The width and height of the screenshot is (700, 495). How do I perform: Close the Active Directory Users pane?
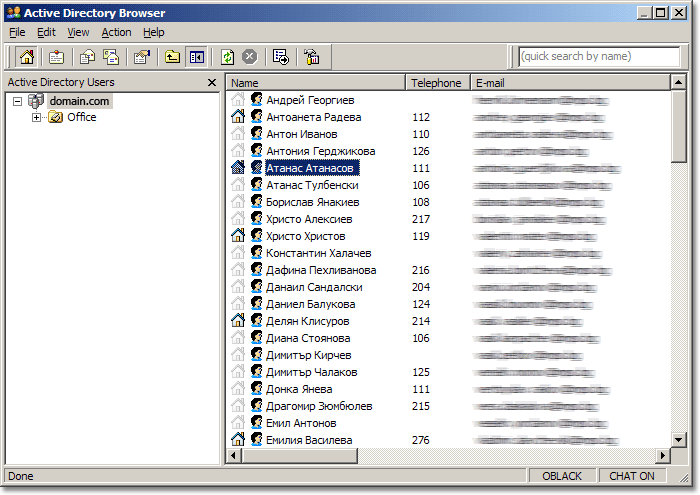pos(212,83)
